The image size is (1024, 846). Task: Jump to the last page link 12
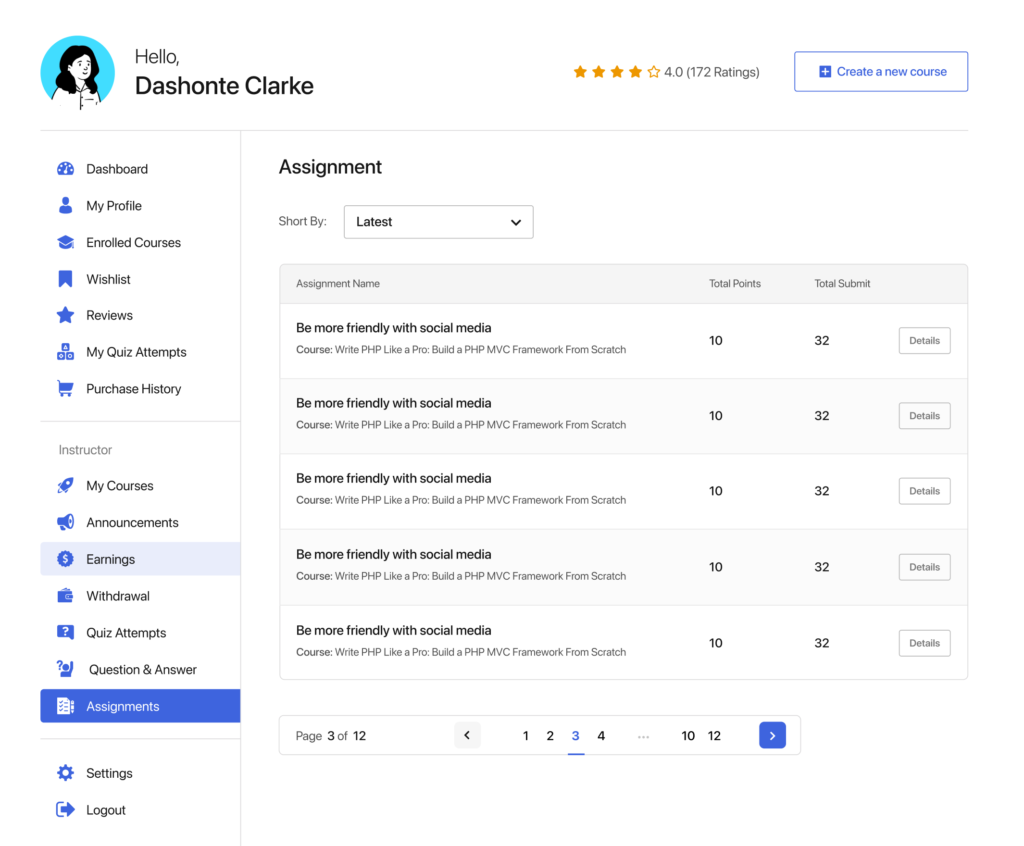pyautogui.click(x=714, y=736)
